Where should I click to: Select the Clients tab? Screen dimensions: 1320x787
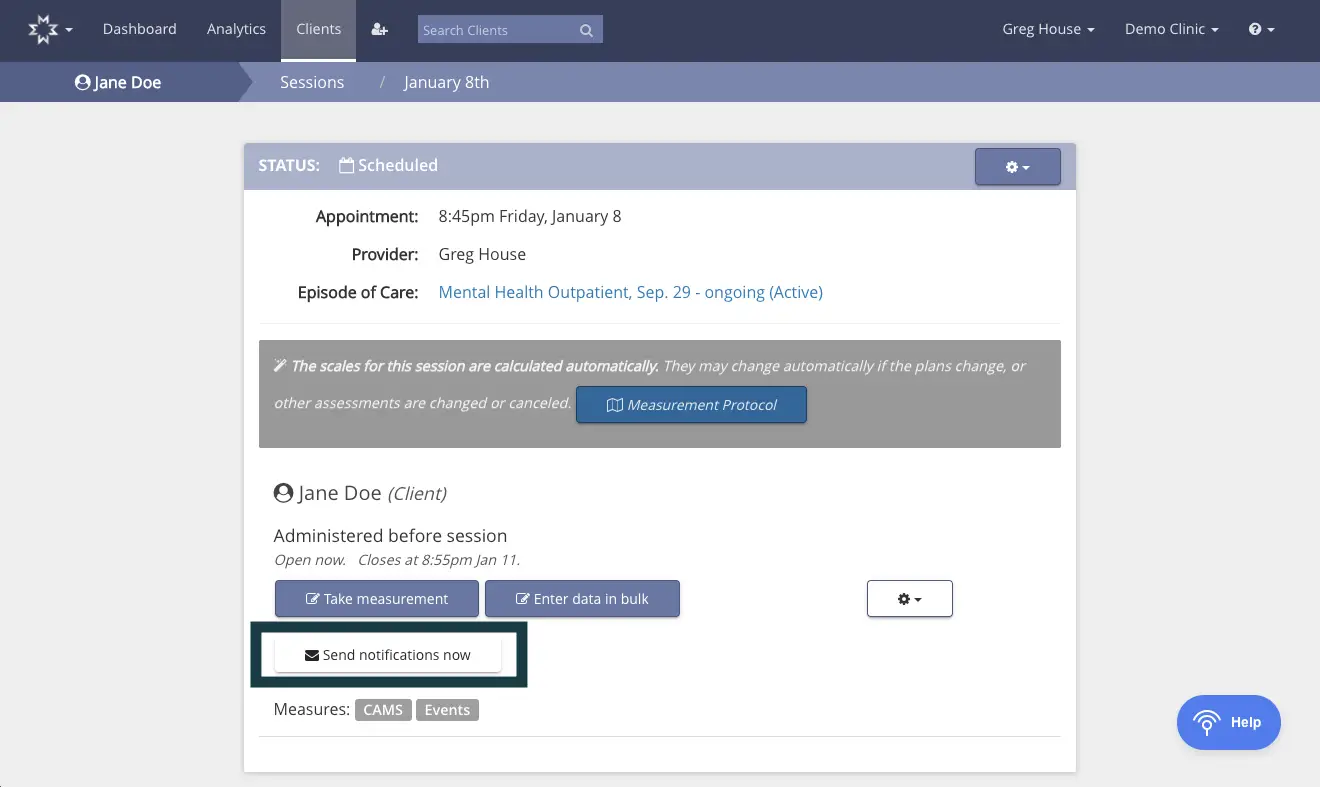[318, 29]
